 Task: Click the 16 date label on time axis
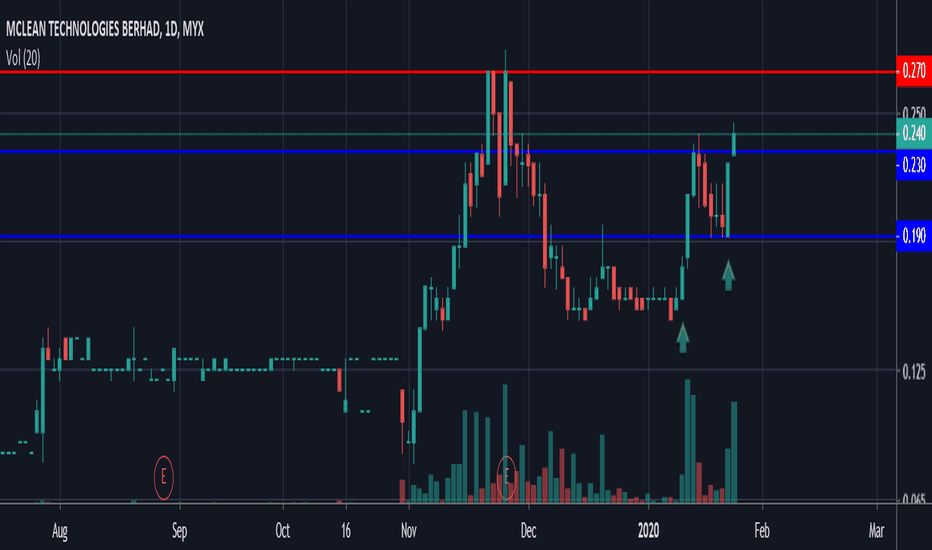(345, 530)
